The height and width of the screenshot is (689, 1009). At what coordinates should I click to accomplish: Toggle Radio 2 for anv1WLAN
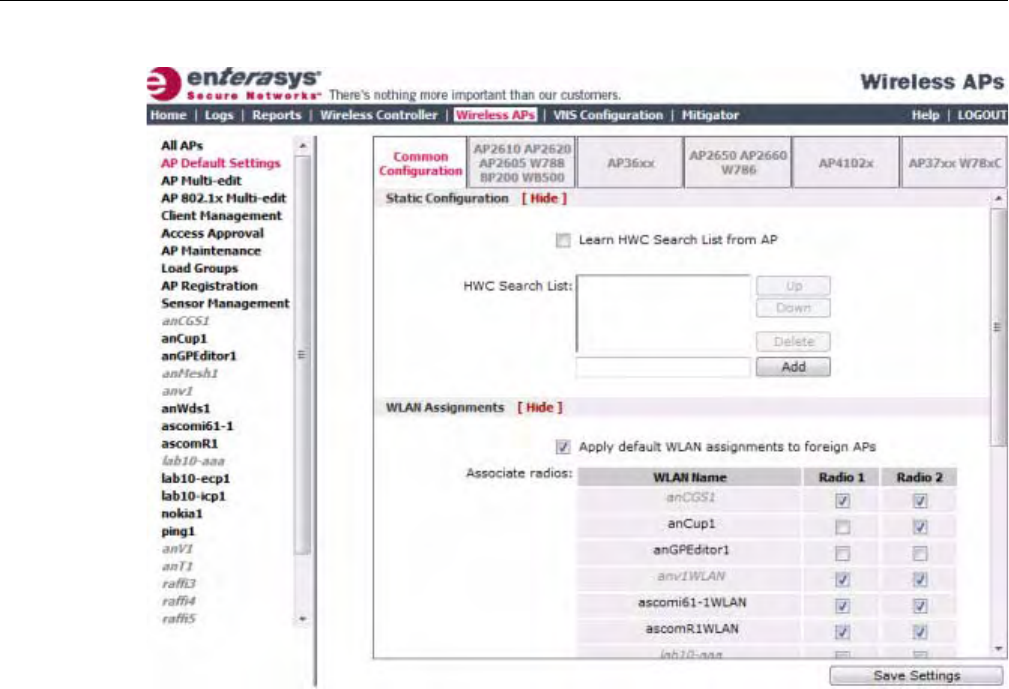[920, 580]
